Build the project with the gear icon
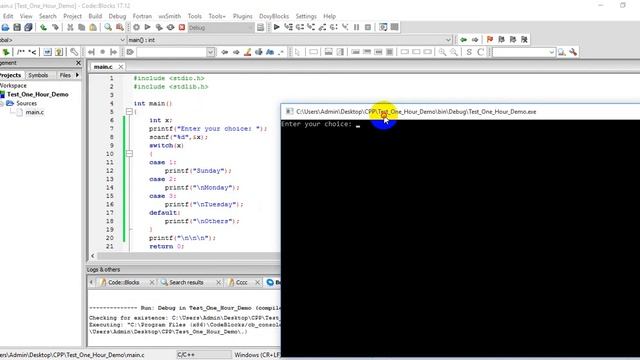The height and width of the screenshot is (360, 640). click(136, 27)
